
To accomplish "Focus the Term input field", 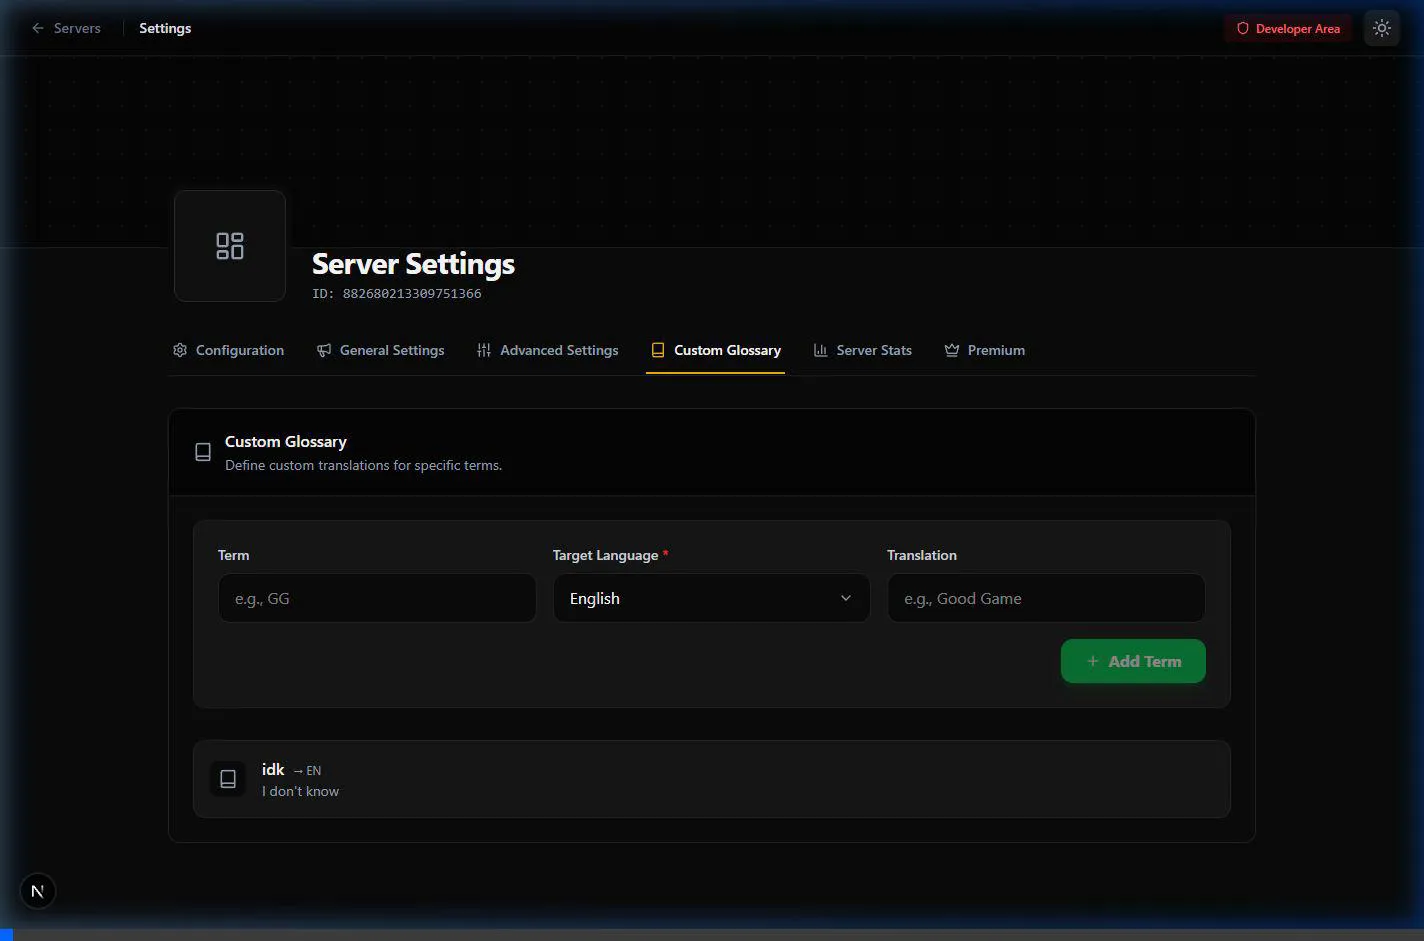I will [377, 598].
